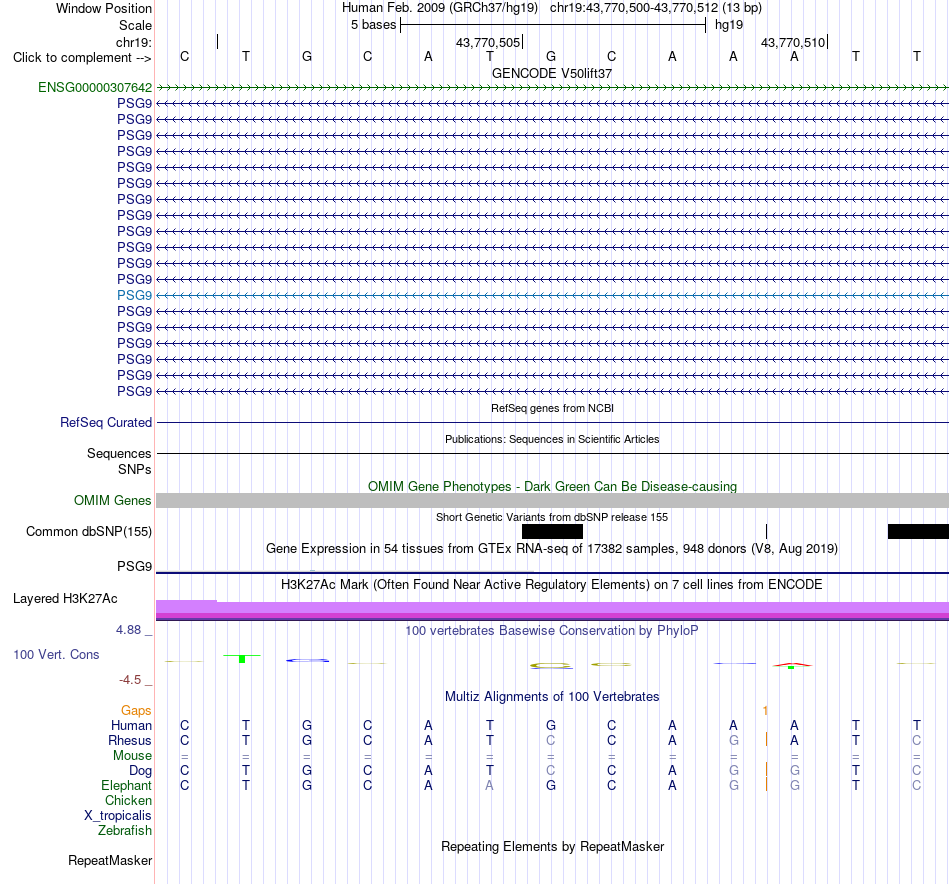Viewport: 950px width, 884px height.
Task: Click the black Sequences track line
Action: click(x=552, y=453)
